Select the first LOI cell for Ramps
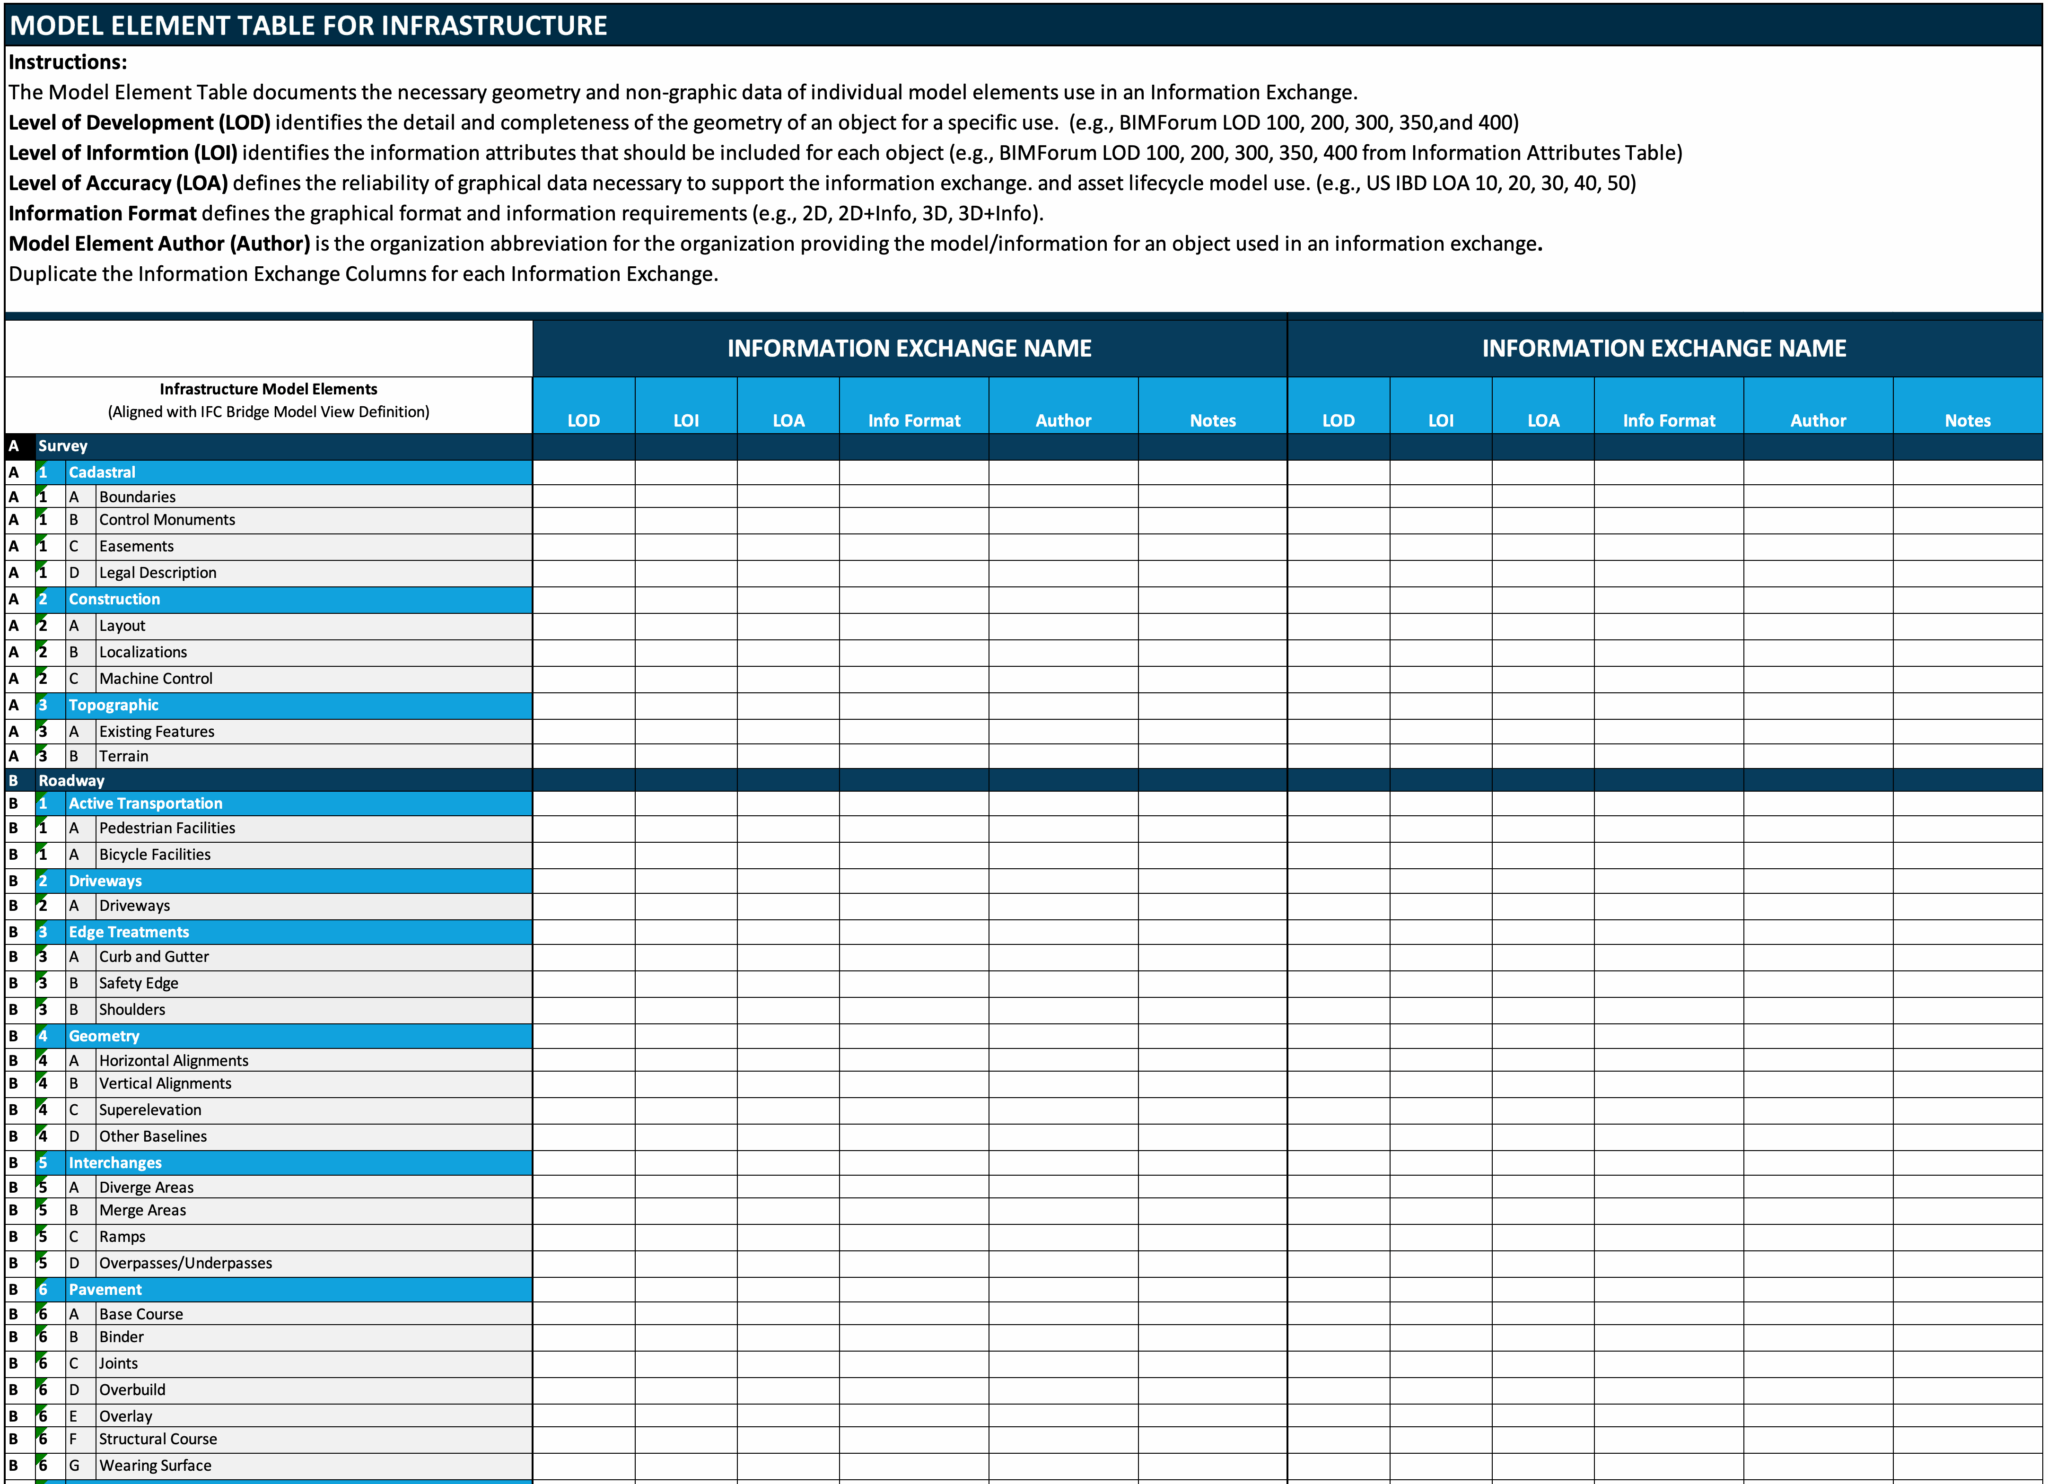 pyautogui.click(x=686, y=1237)
